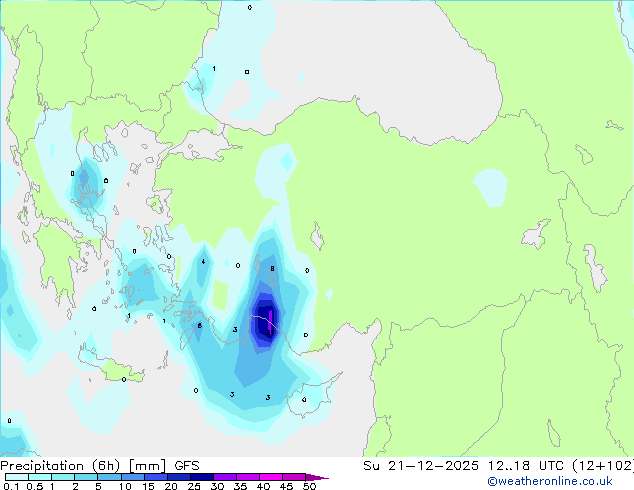Click the '35' legend tick label

tap(240, 486)
